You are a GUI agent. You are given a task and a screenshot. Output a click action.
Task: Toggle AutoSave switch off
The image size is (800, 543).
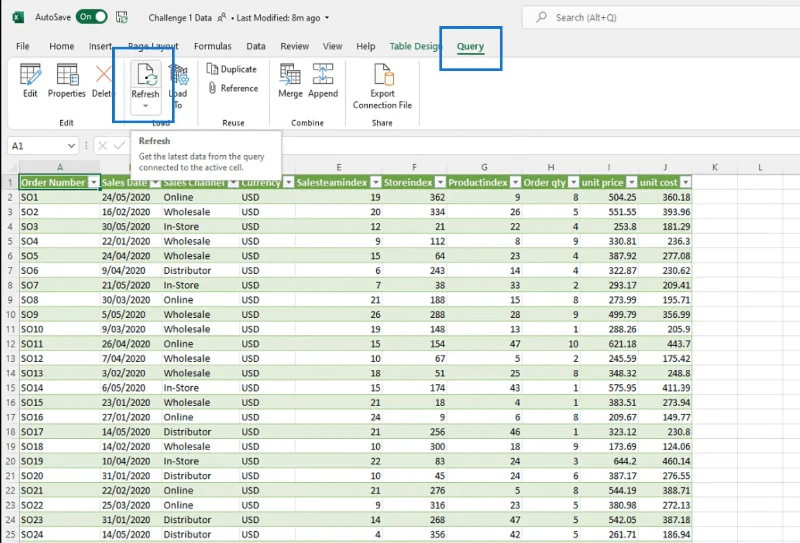pos(92,17)
